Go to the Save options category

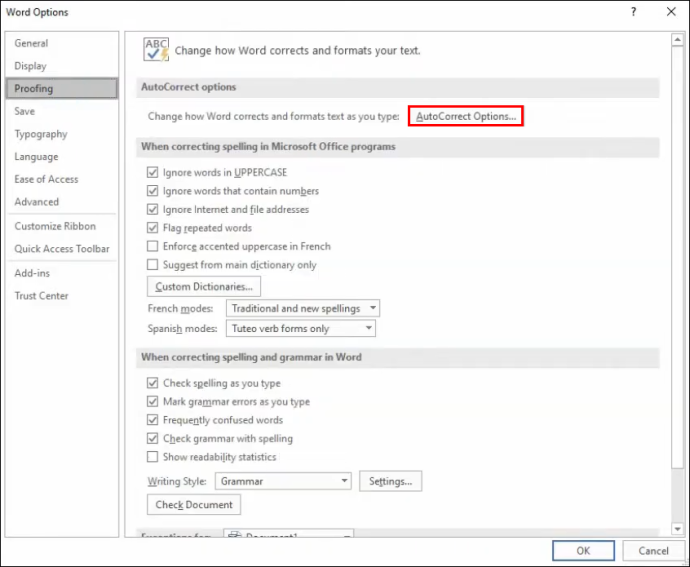[25, 111]
